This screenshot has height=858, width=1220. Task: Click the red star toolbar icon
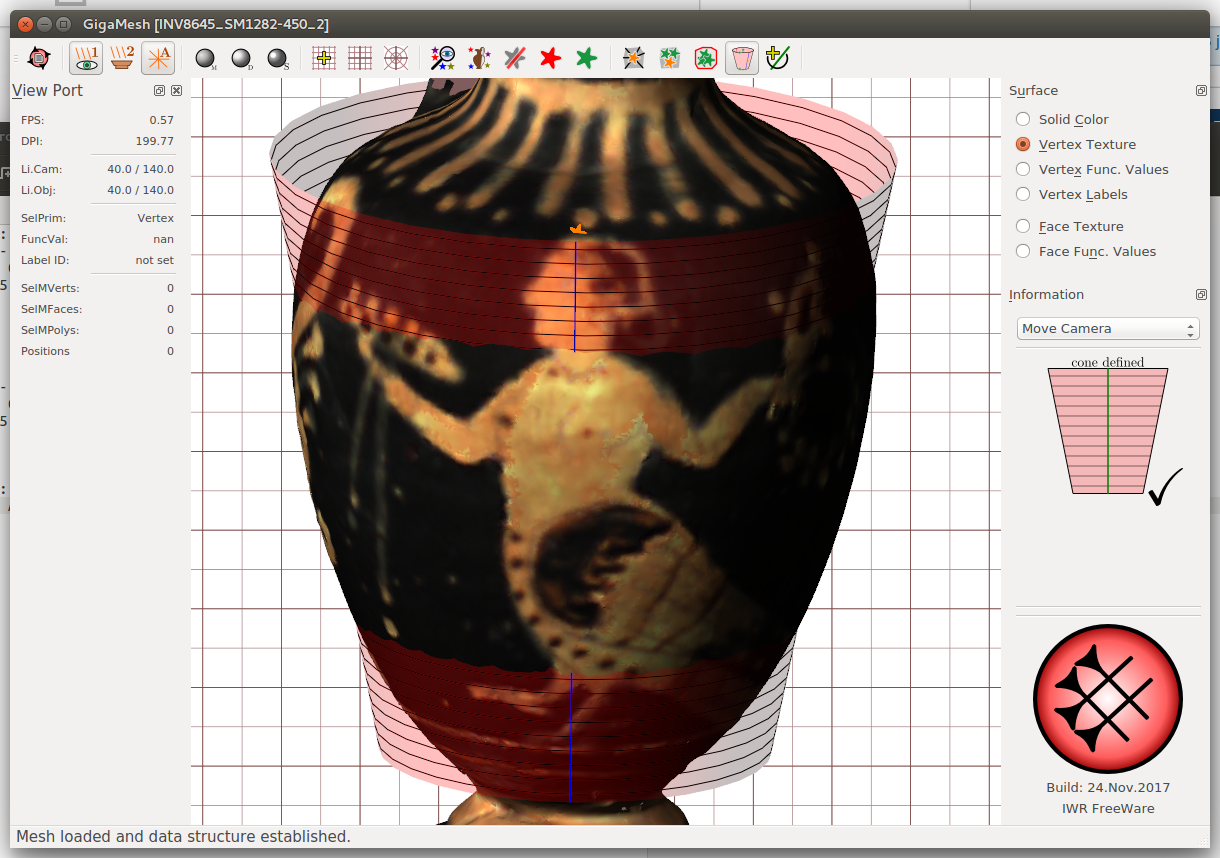(x=550, y=59)
